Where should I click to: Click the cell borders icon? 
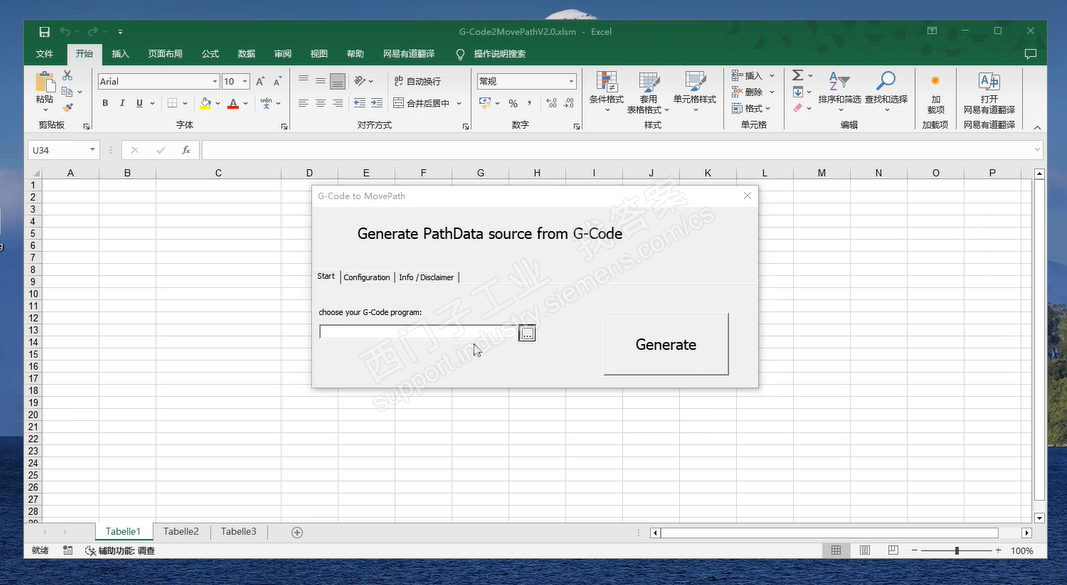click(x=172, y=103)
